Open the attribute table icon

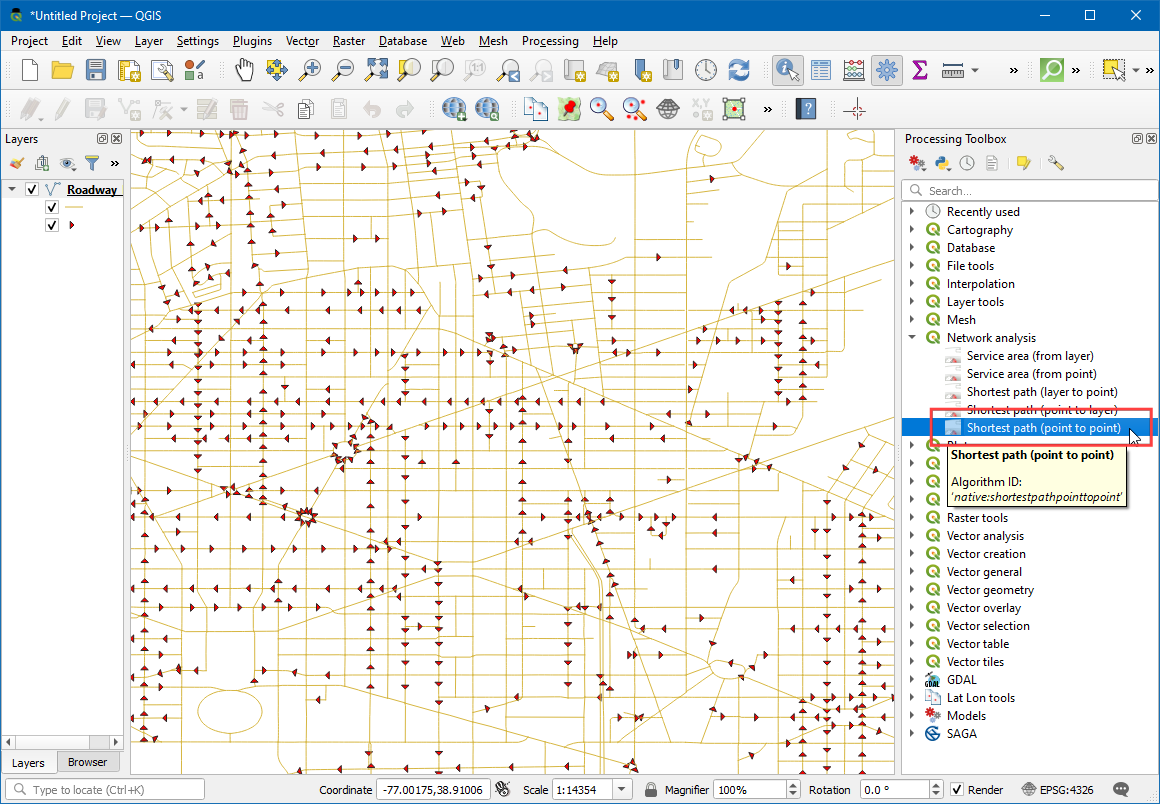click(821, 70)
